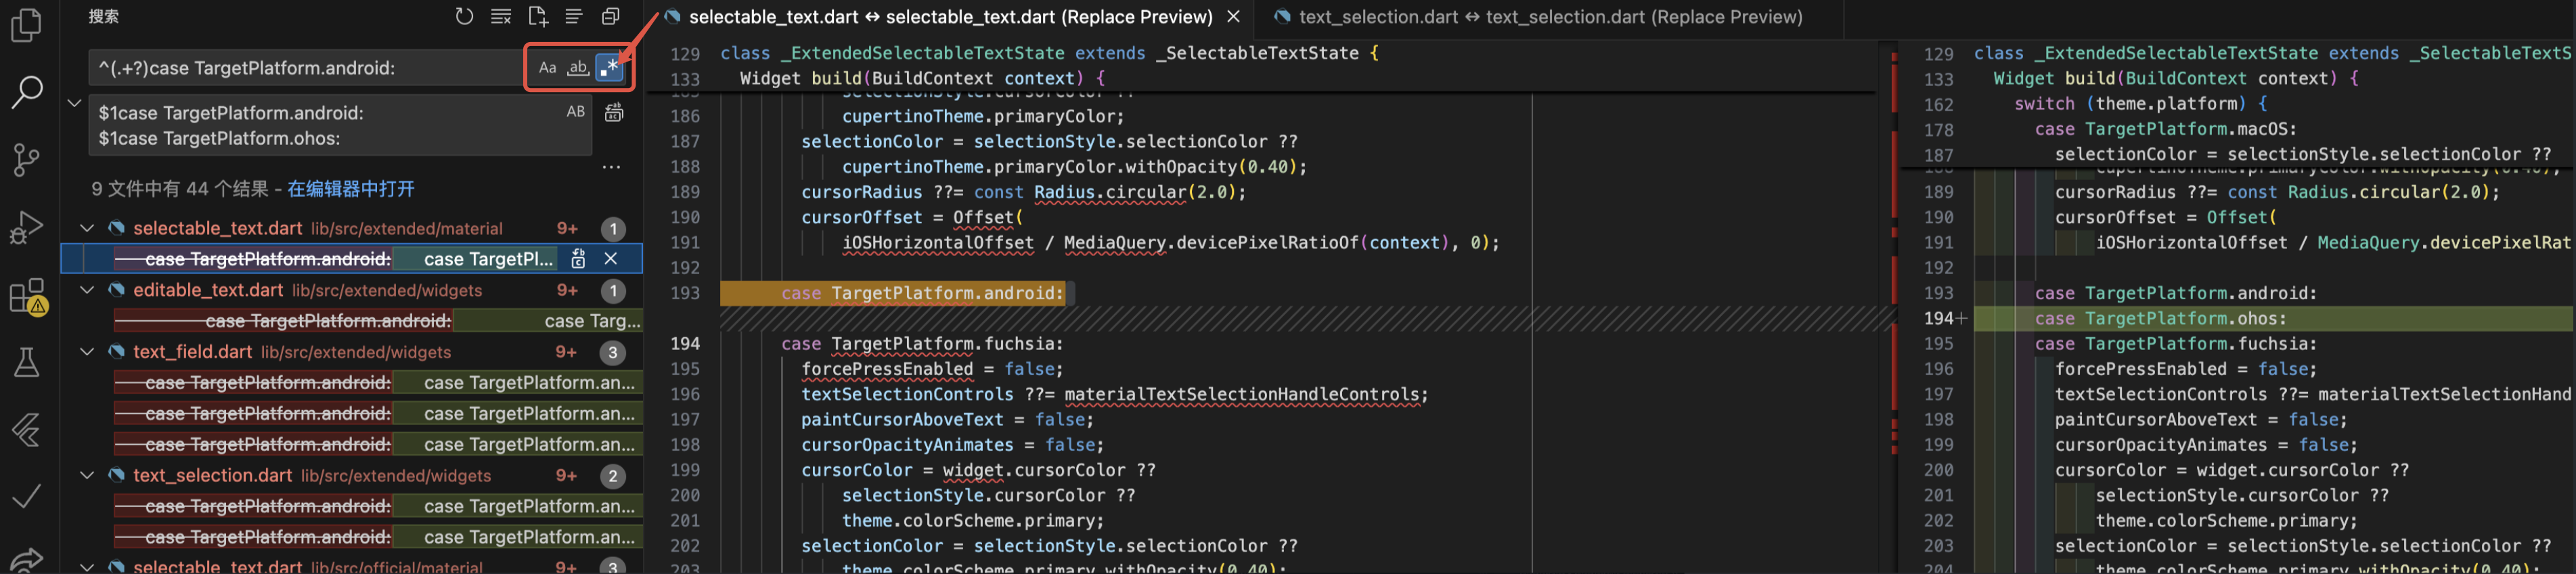Click 'switch (theme.platform) {' sticky line in right editor

click(2140, 104)
